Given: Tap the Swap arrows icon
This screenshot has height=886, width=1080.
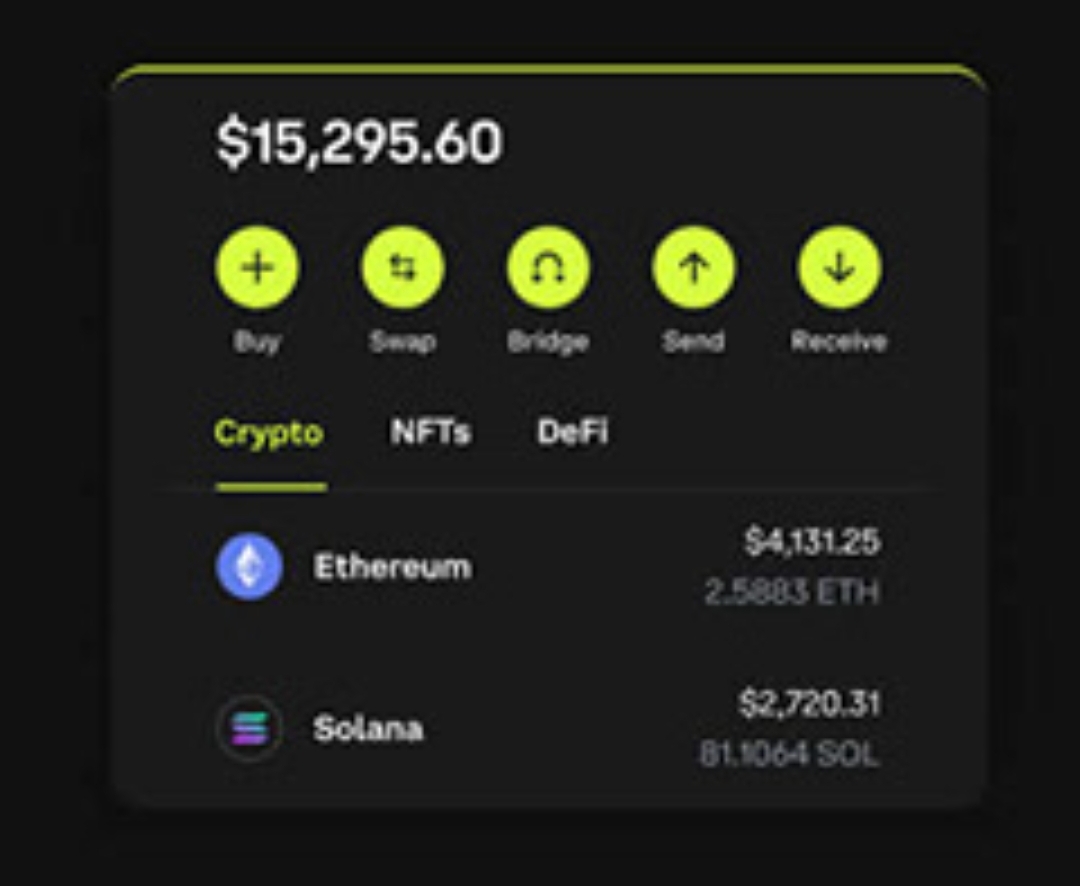Looking at the screenshot, I should click(402, 268).
